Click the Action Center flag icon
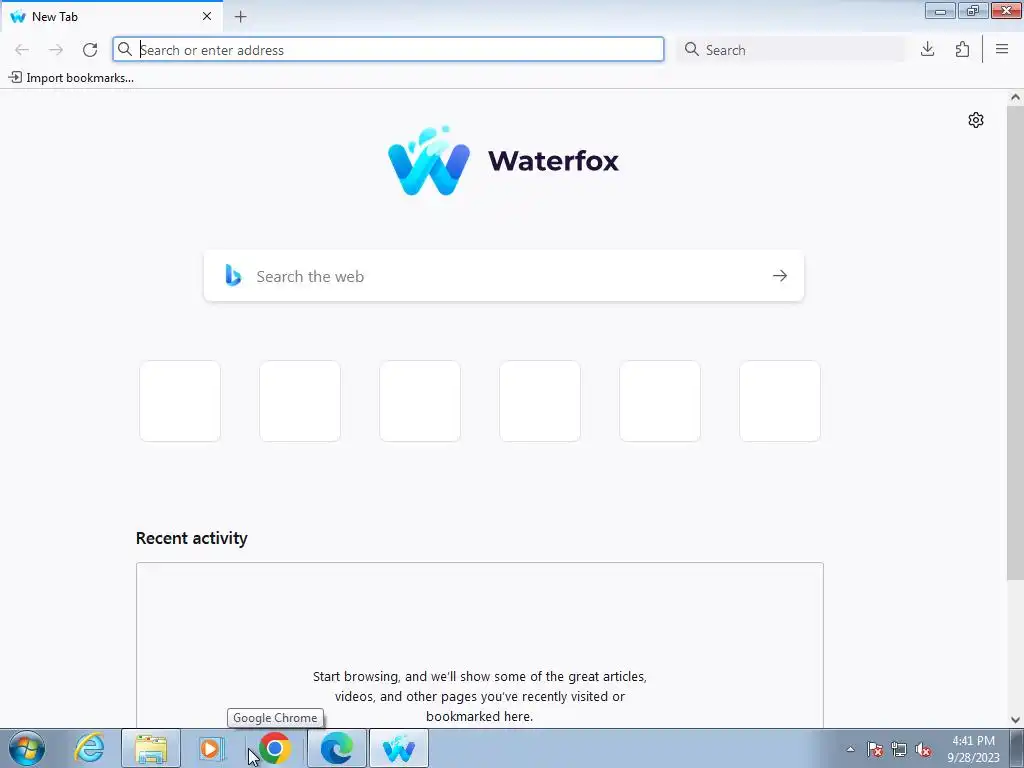 click(x=875, y=749)
